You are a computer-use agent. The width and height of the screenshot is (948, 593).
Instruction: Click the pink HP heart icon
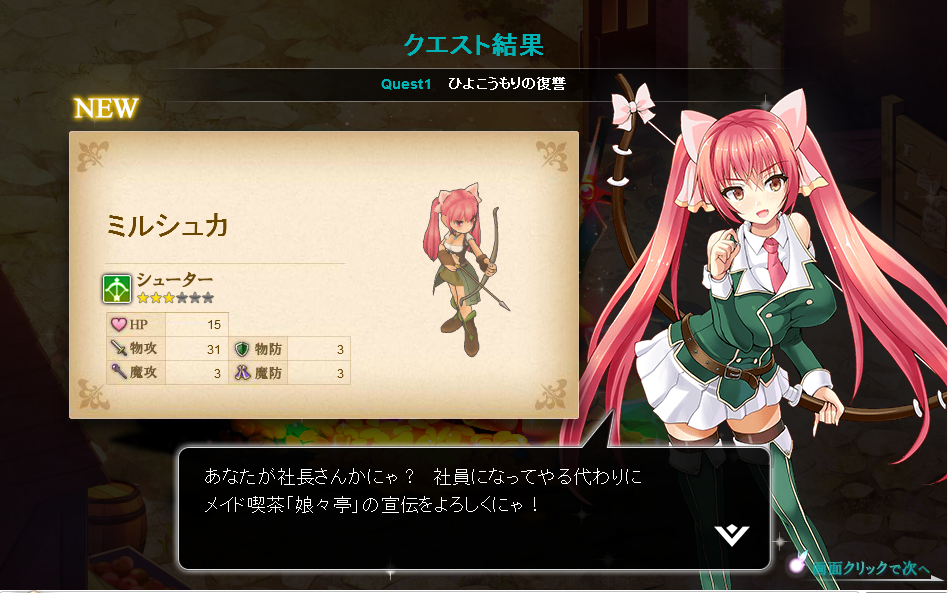(x=118, y=325)
